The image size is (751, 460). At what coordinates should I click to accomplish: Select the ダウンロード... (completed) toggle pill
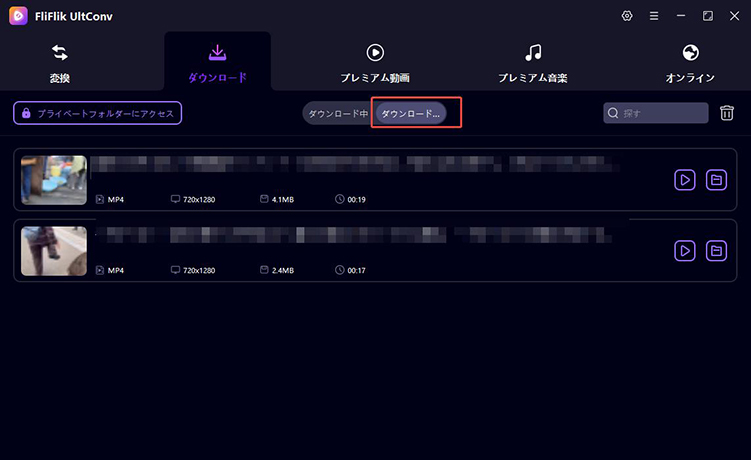pos(410,114)
